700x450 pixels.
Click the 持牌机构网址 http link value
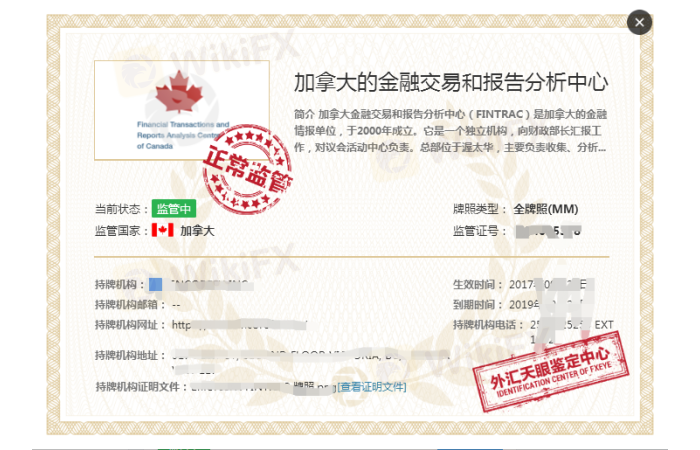(x=239, y=325)
